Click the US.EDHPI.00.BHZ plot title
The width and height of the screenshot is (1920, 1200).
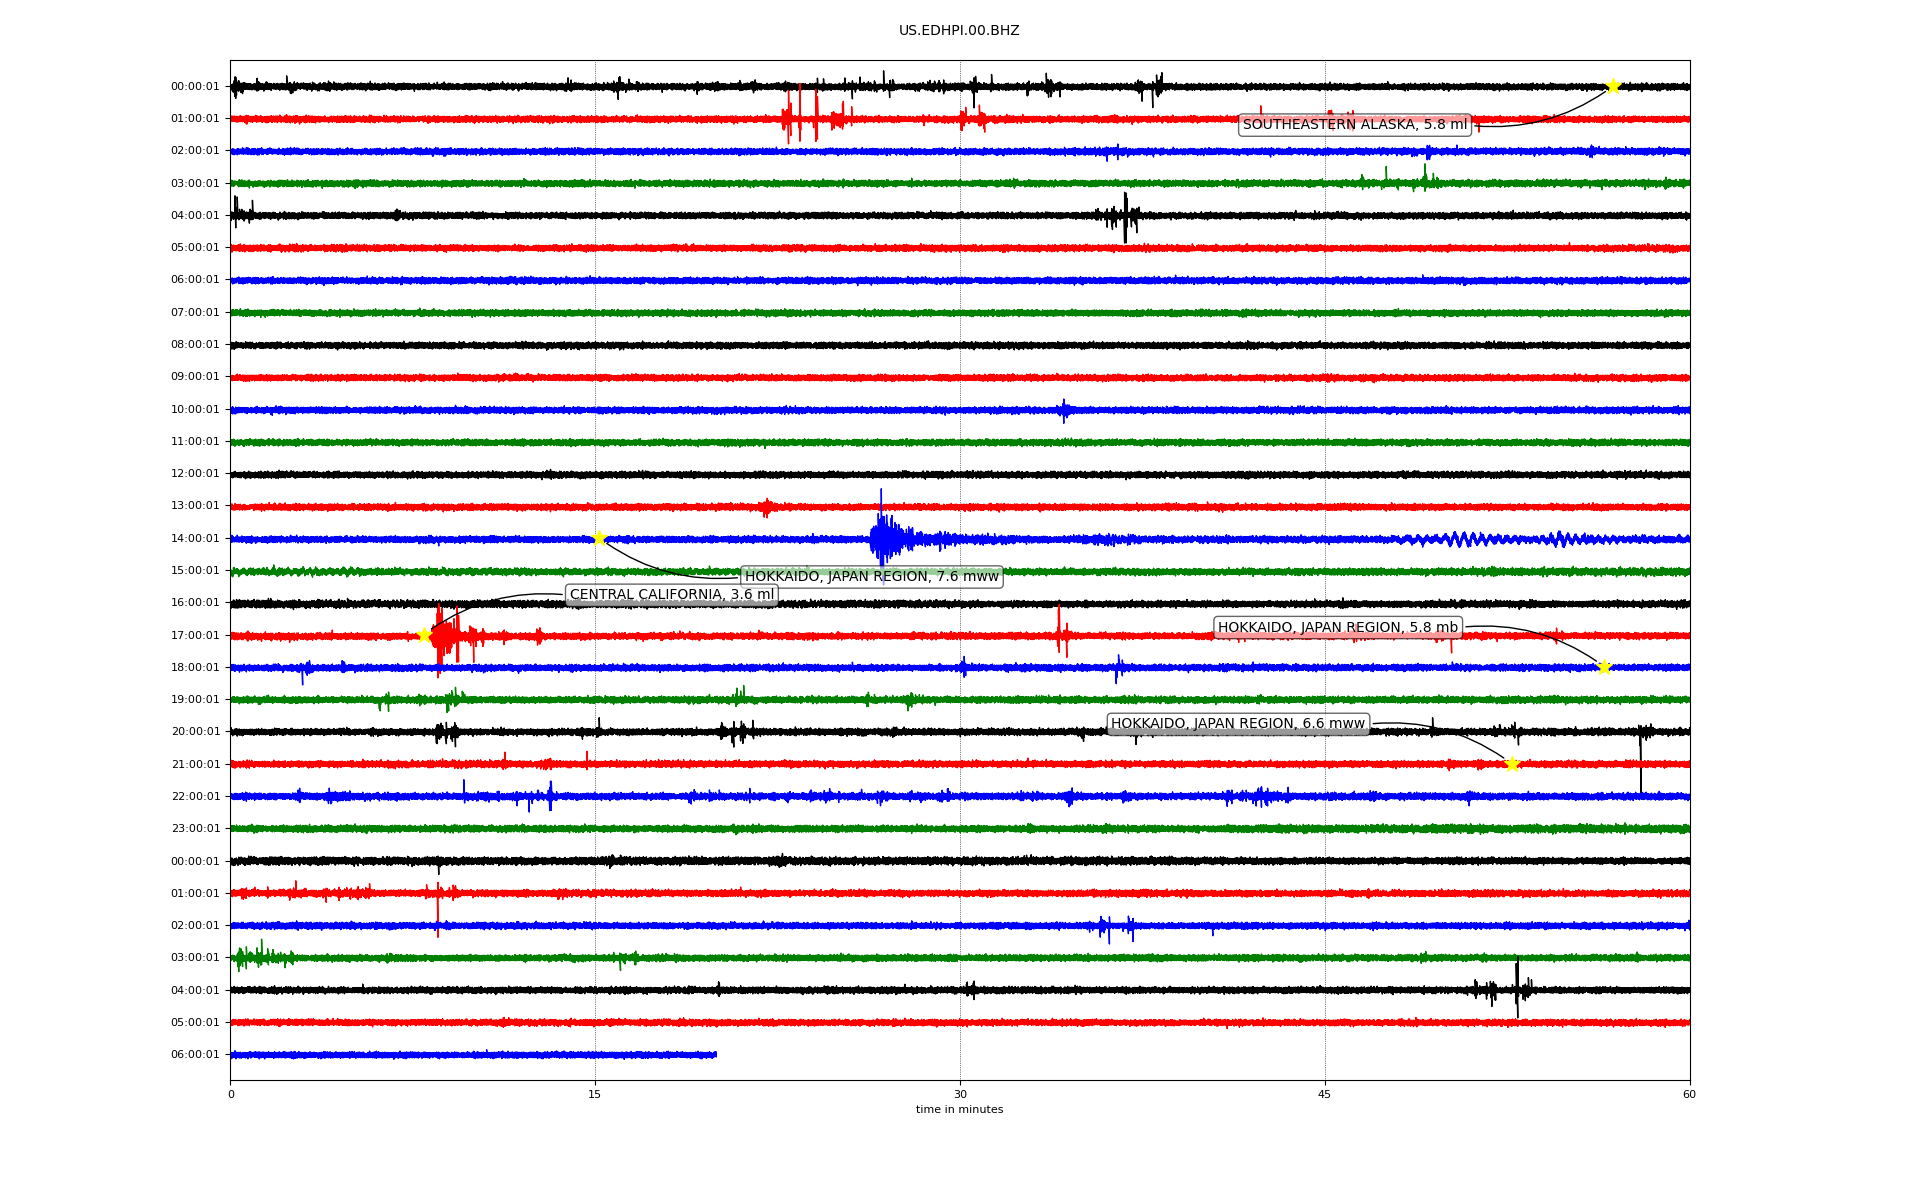958,31
